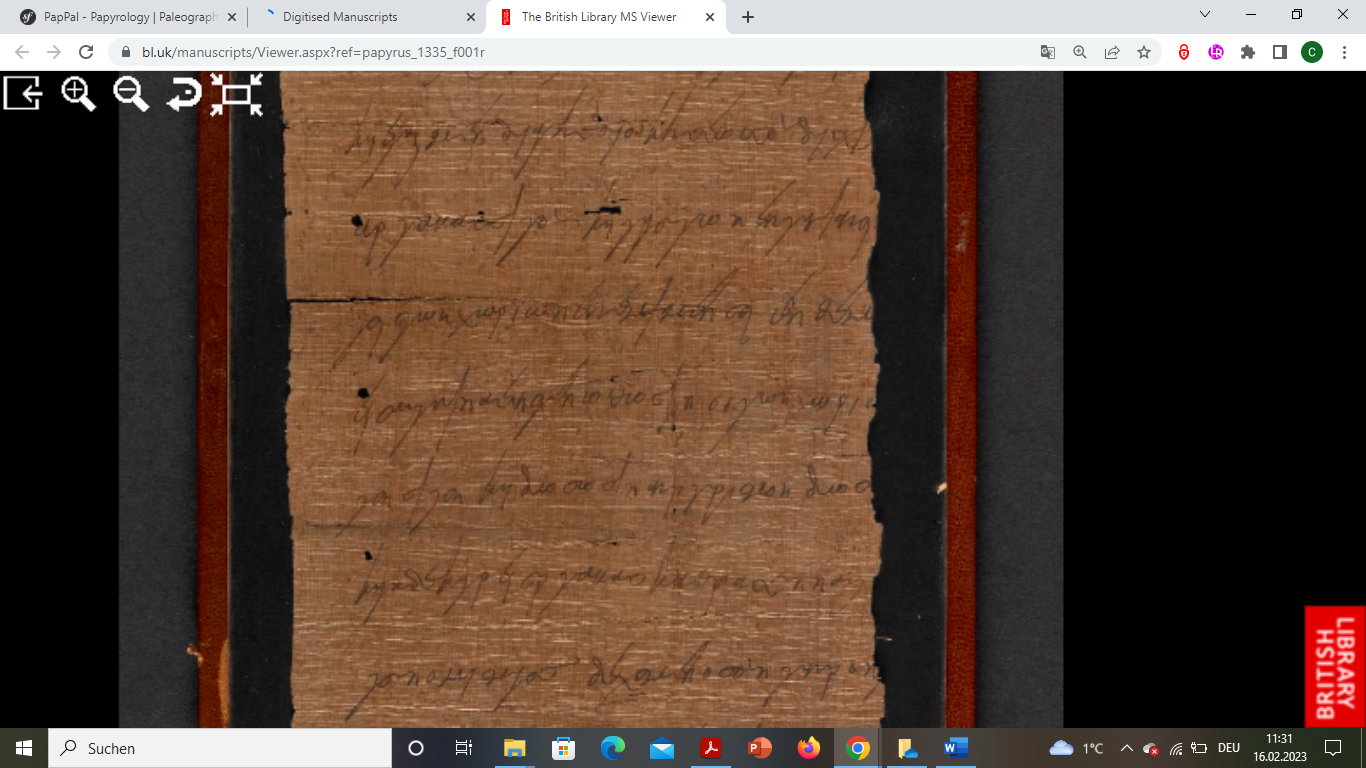Rotate the manuscript image with the rotate arrow
The image size is (1366, 768).
click(183, 94)
